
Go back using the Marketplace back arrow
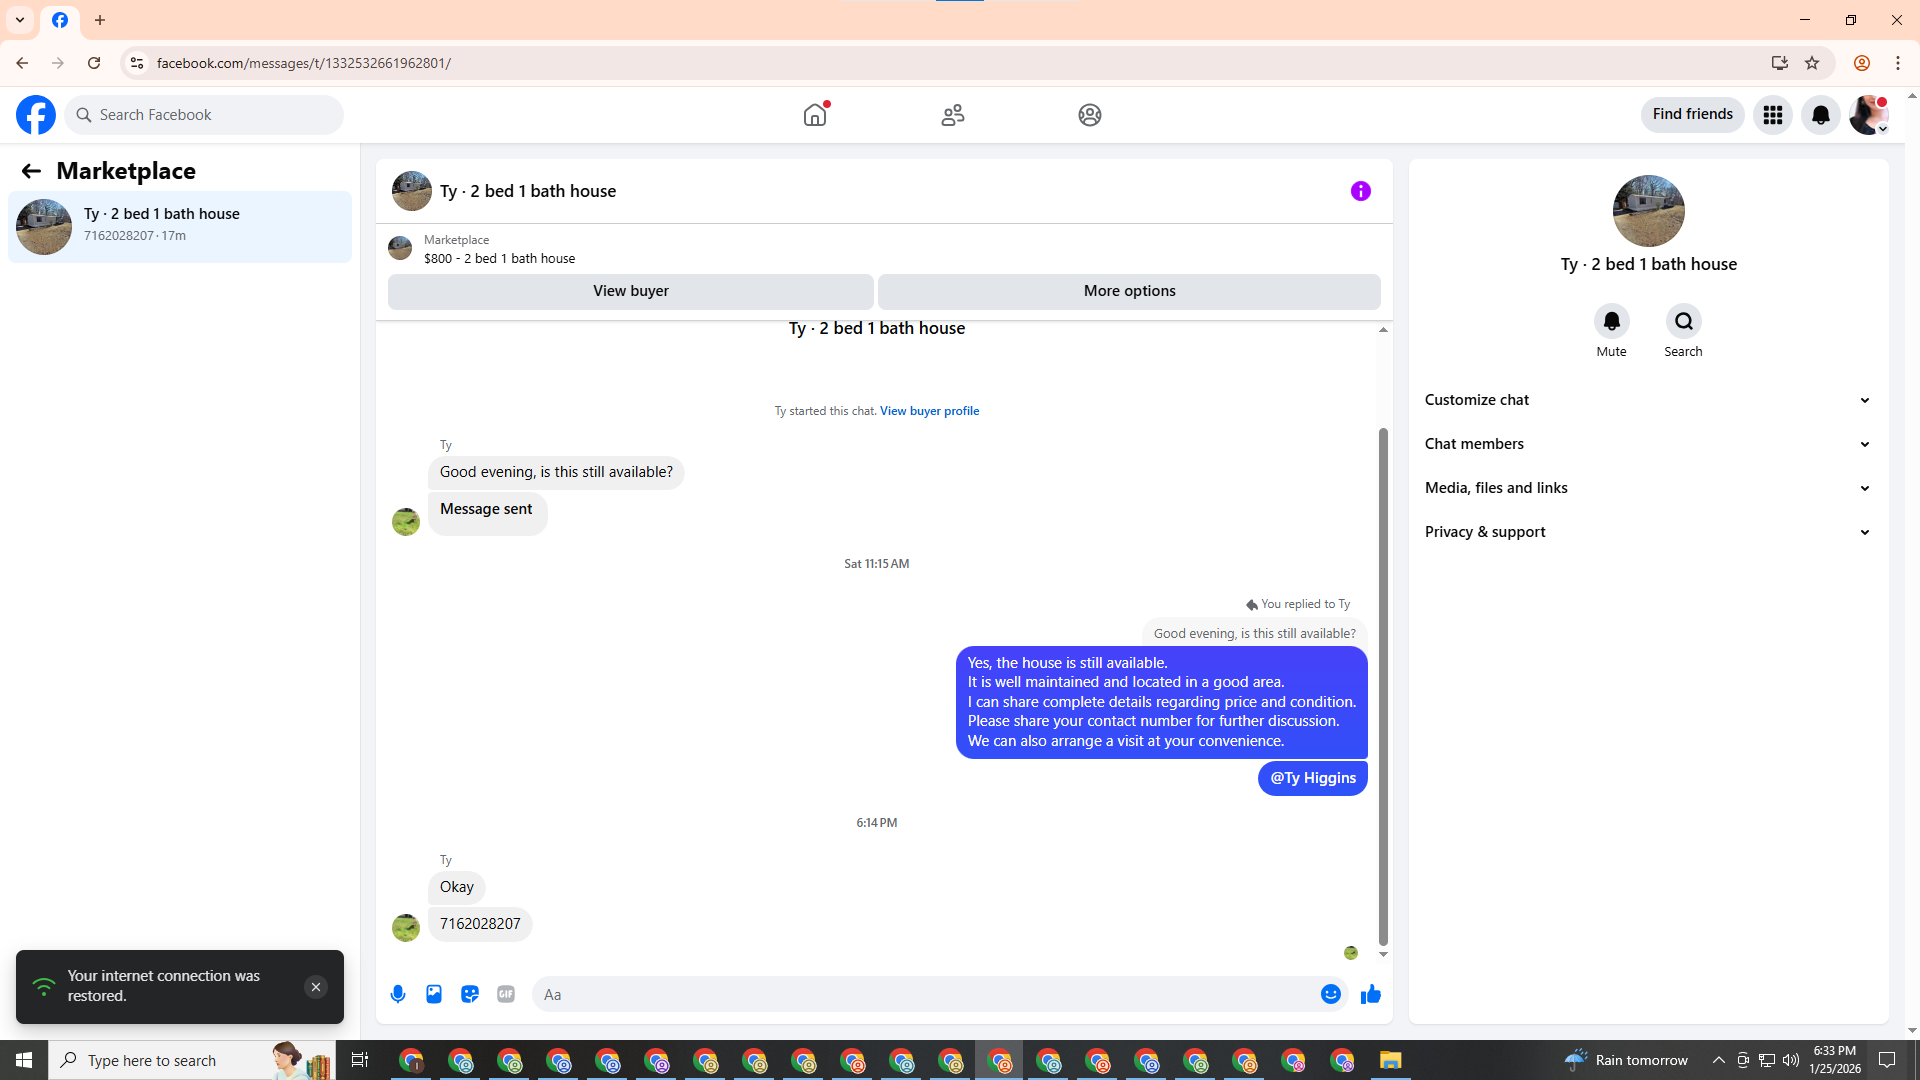click(x=31, y=171)
